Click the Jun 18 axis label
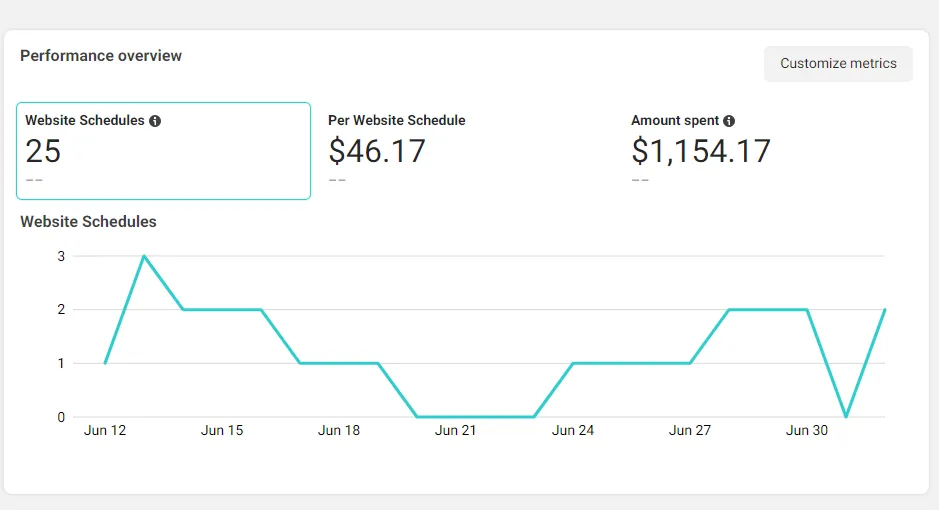Image resolution: width=939 pixels, height=510 pixels. click(x=339, y=431)
